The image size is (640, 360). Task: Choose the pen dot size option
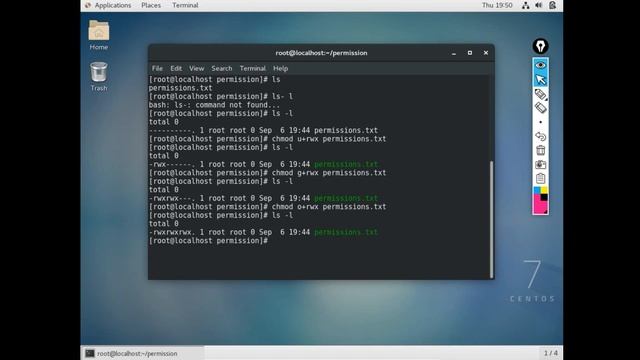pos(540,122)
